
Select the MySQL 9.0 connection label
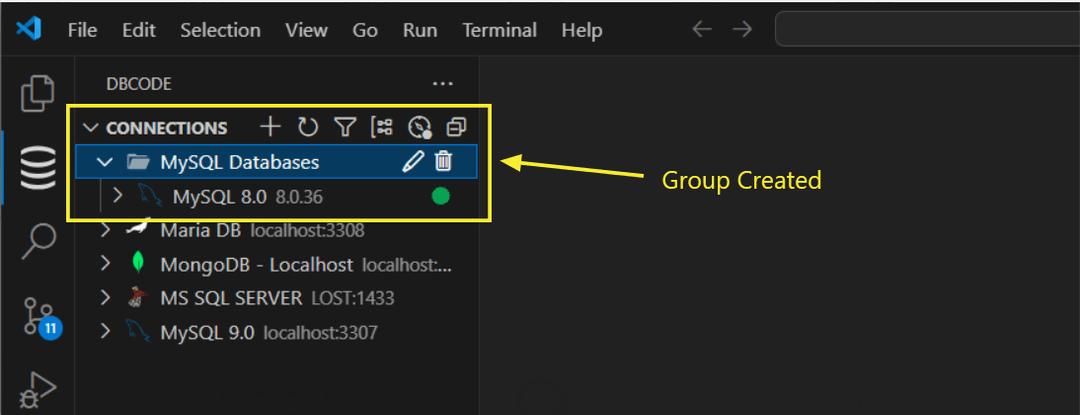[207, 332]
